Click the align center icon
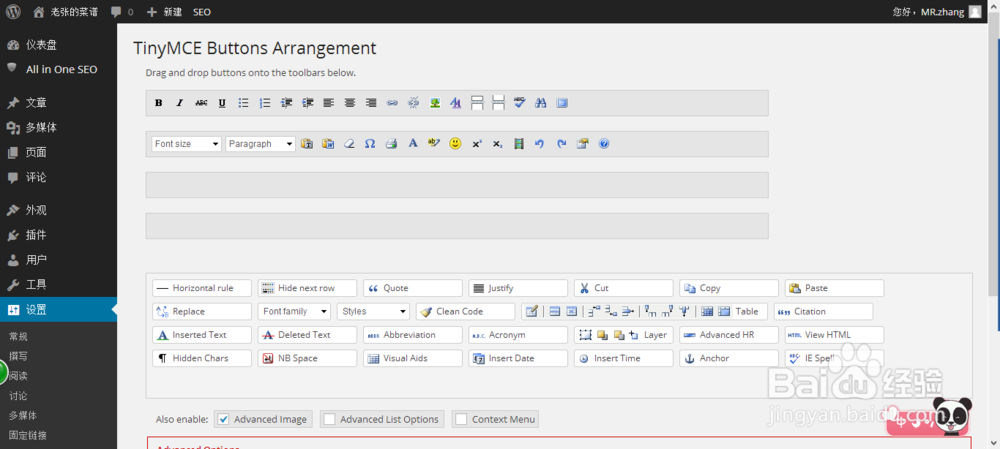This screenshot has height=449, width=1000. point(349,103)
